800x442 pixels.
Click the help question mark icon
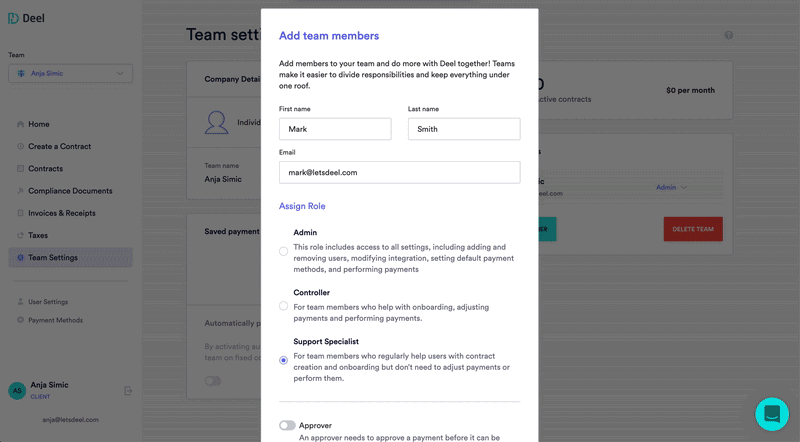(x=729, y=35)
